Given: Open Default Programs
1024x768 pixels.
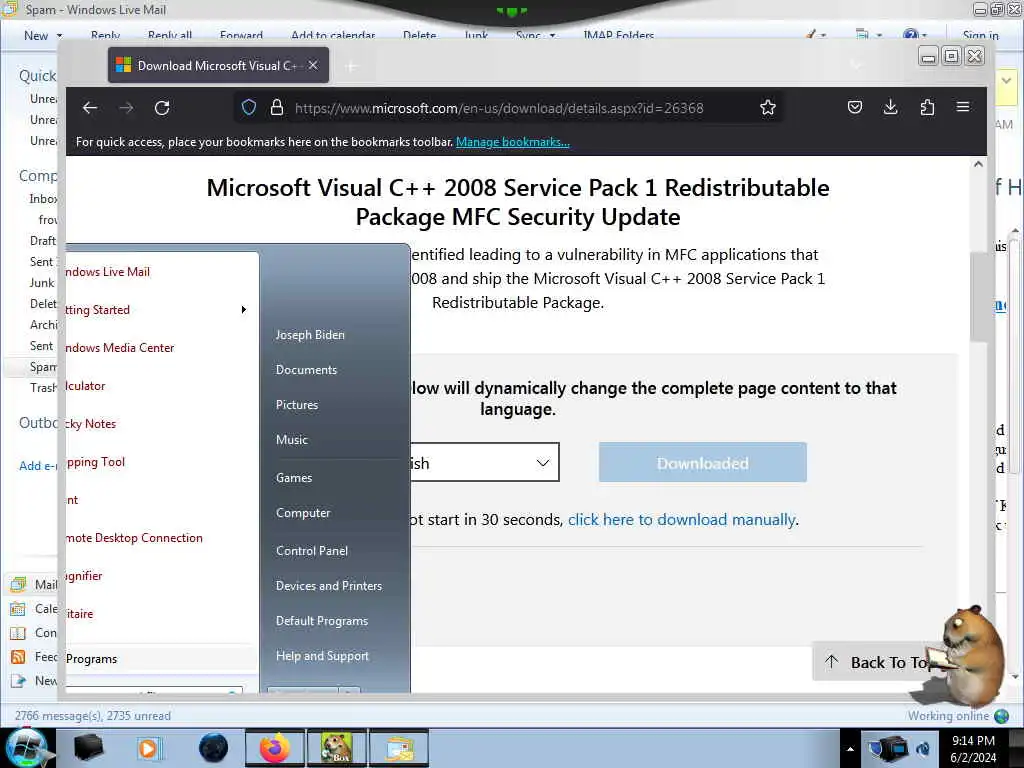Looking at the screenshot, I should point(321,620).
